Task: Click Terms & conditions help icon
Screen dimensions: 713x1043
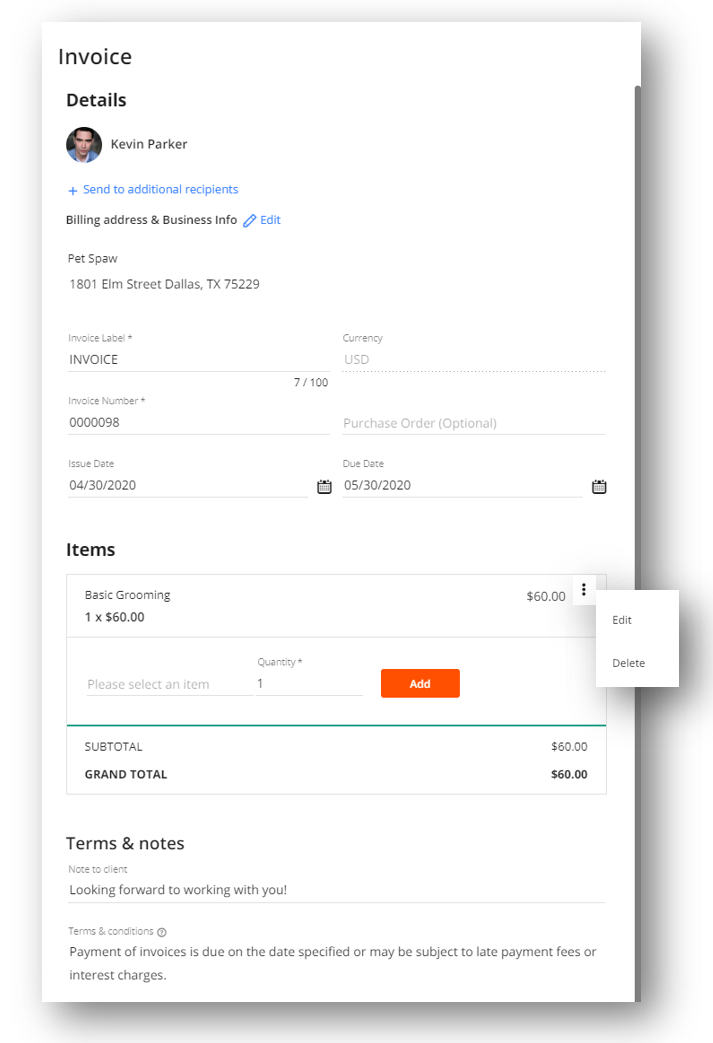Action: pyautogui.click(x=162, y=932)
